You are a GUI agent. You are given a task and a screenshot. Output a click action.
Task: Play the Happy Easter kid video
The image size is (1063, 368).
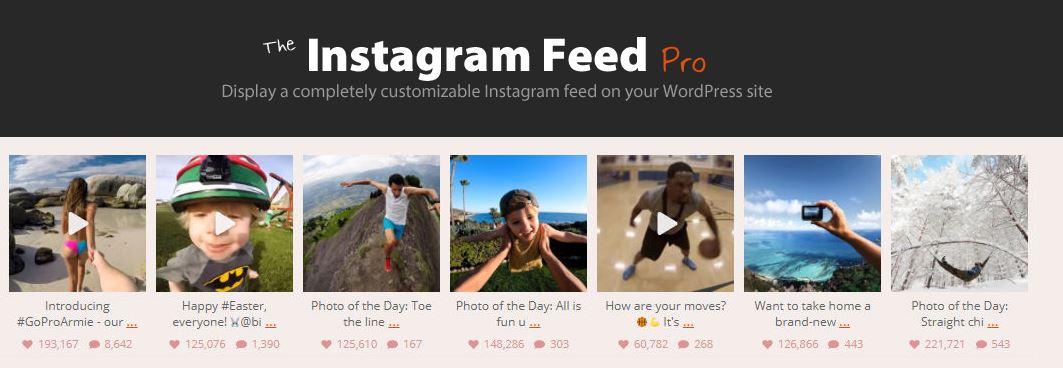(224, 224)
